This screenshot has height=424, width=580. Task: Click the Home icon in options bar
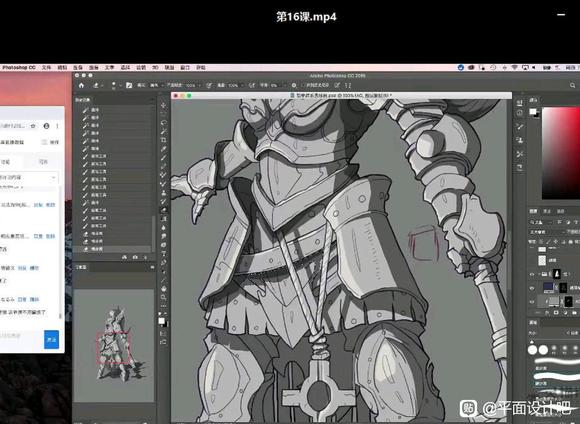tap(81, 85)
